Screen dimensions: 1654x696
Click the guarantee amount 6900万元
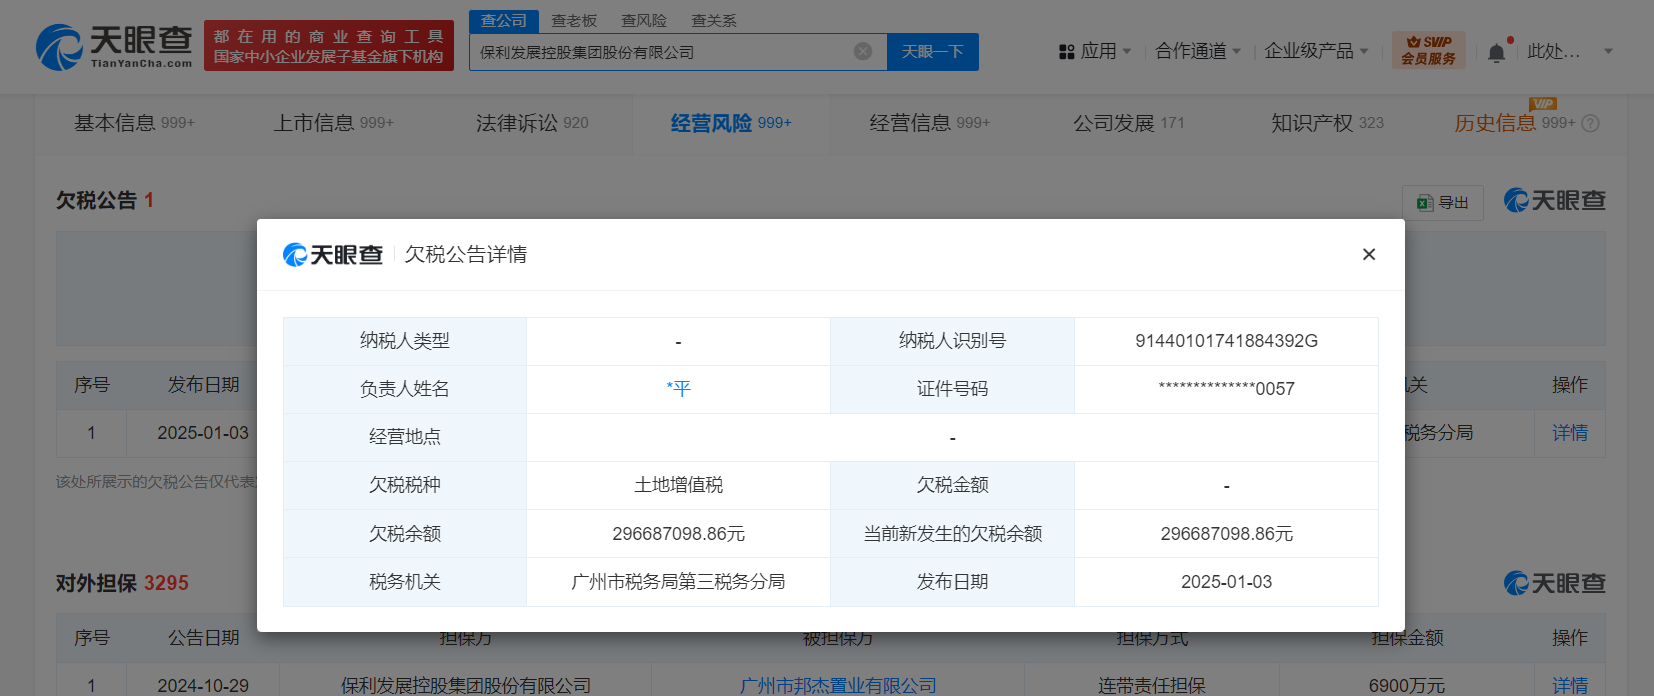[1407, 685]
